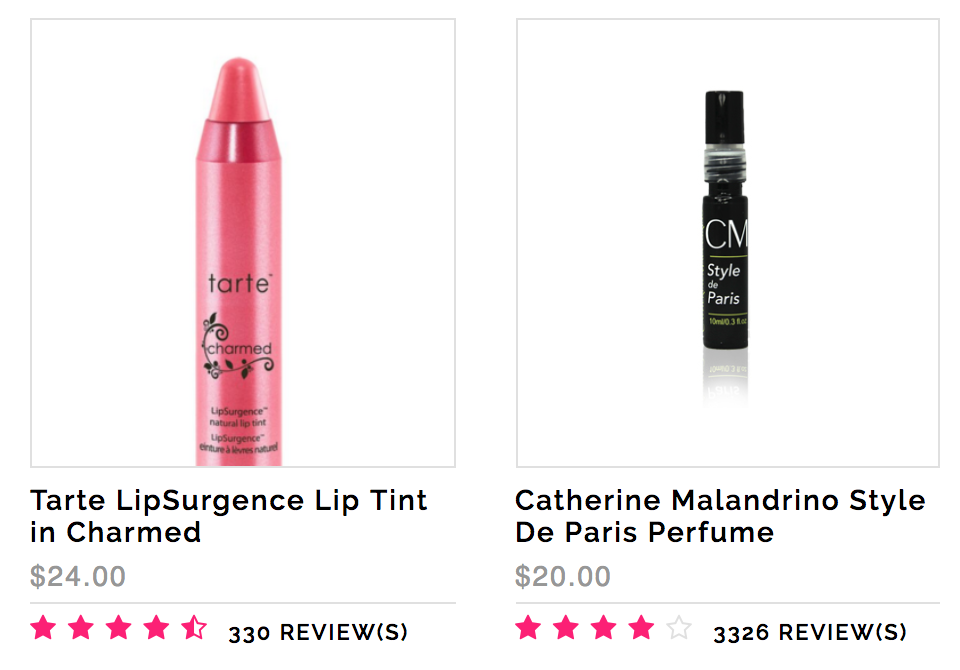Click the $20.00 price of the perfume
This screenshot has width=960, height=670.
tap(563, 576)
